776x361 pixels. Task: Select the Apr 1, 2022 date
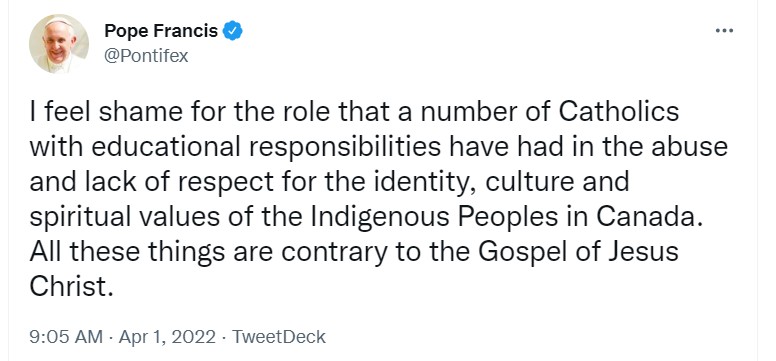coord(168,337)
